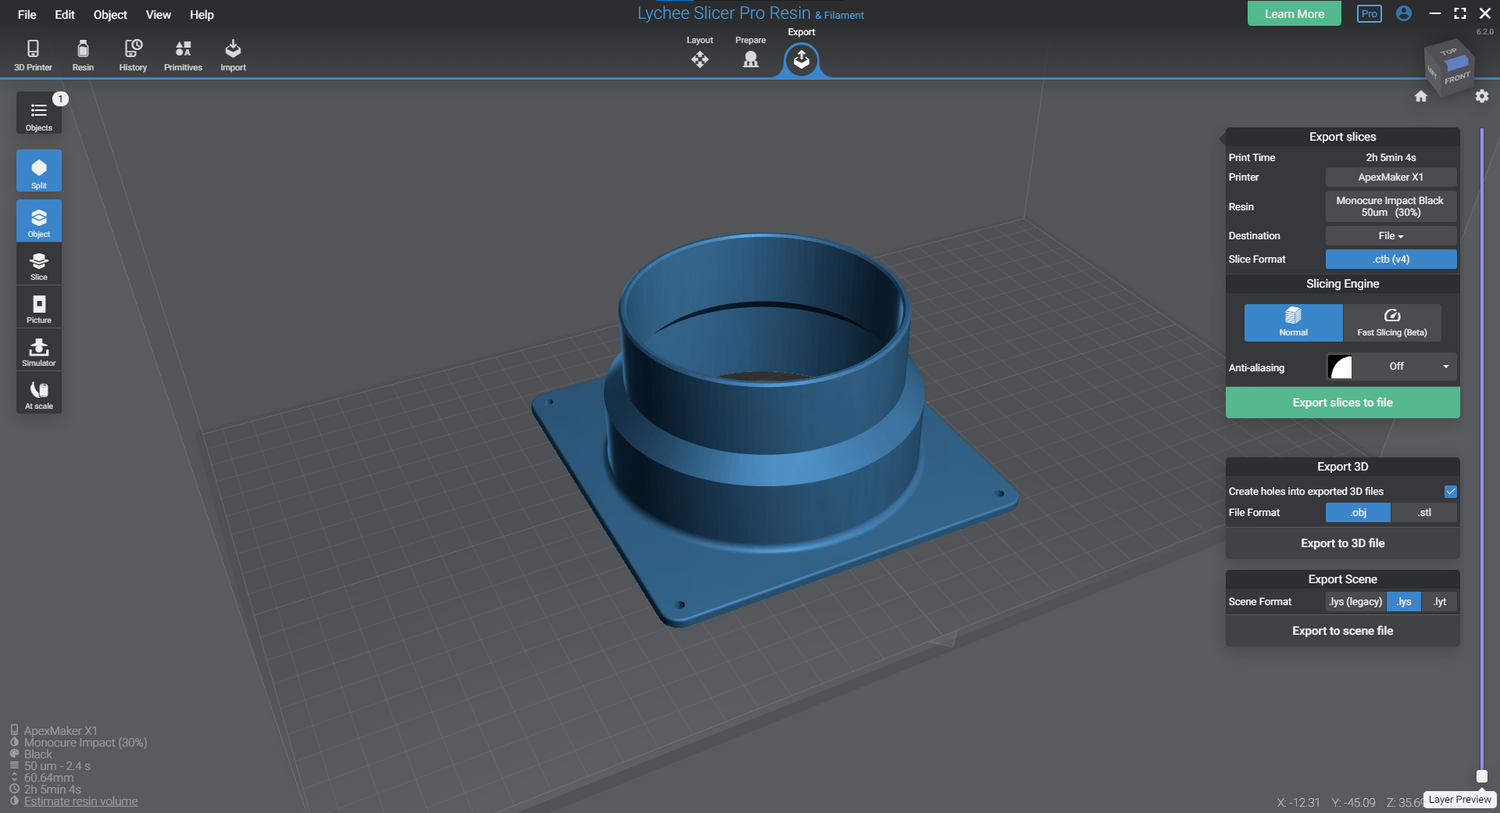Image resolution: width=1500 pixels, height=813 pixels.
Task: Open the .ctb (v4) slice format selector
Action: pos(1390,259)
